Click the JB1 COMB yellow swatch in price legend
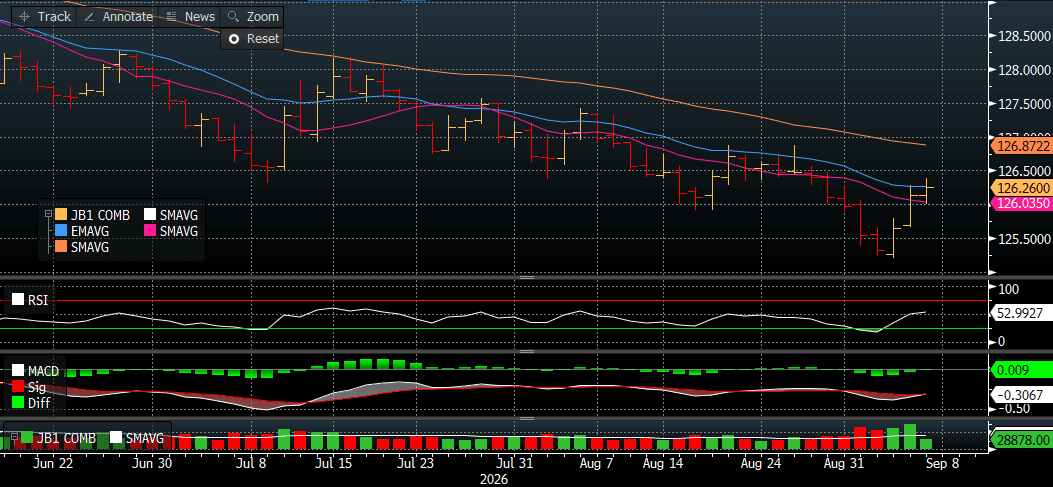Viewport: 1053px width, 487px height. pos(60,216)
